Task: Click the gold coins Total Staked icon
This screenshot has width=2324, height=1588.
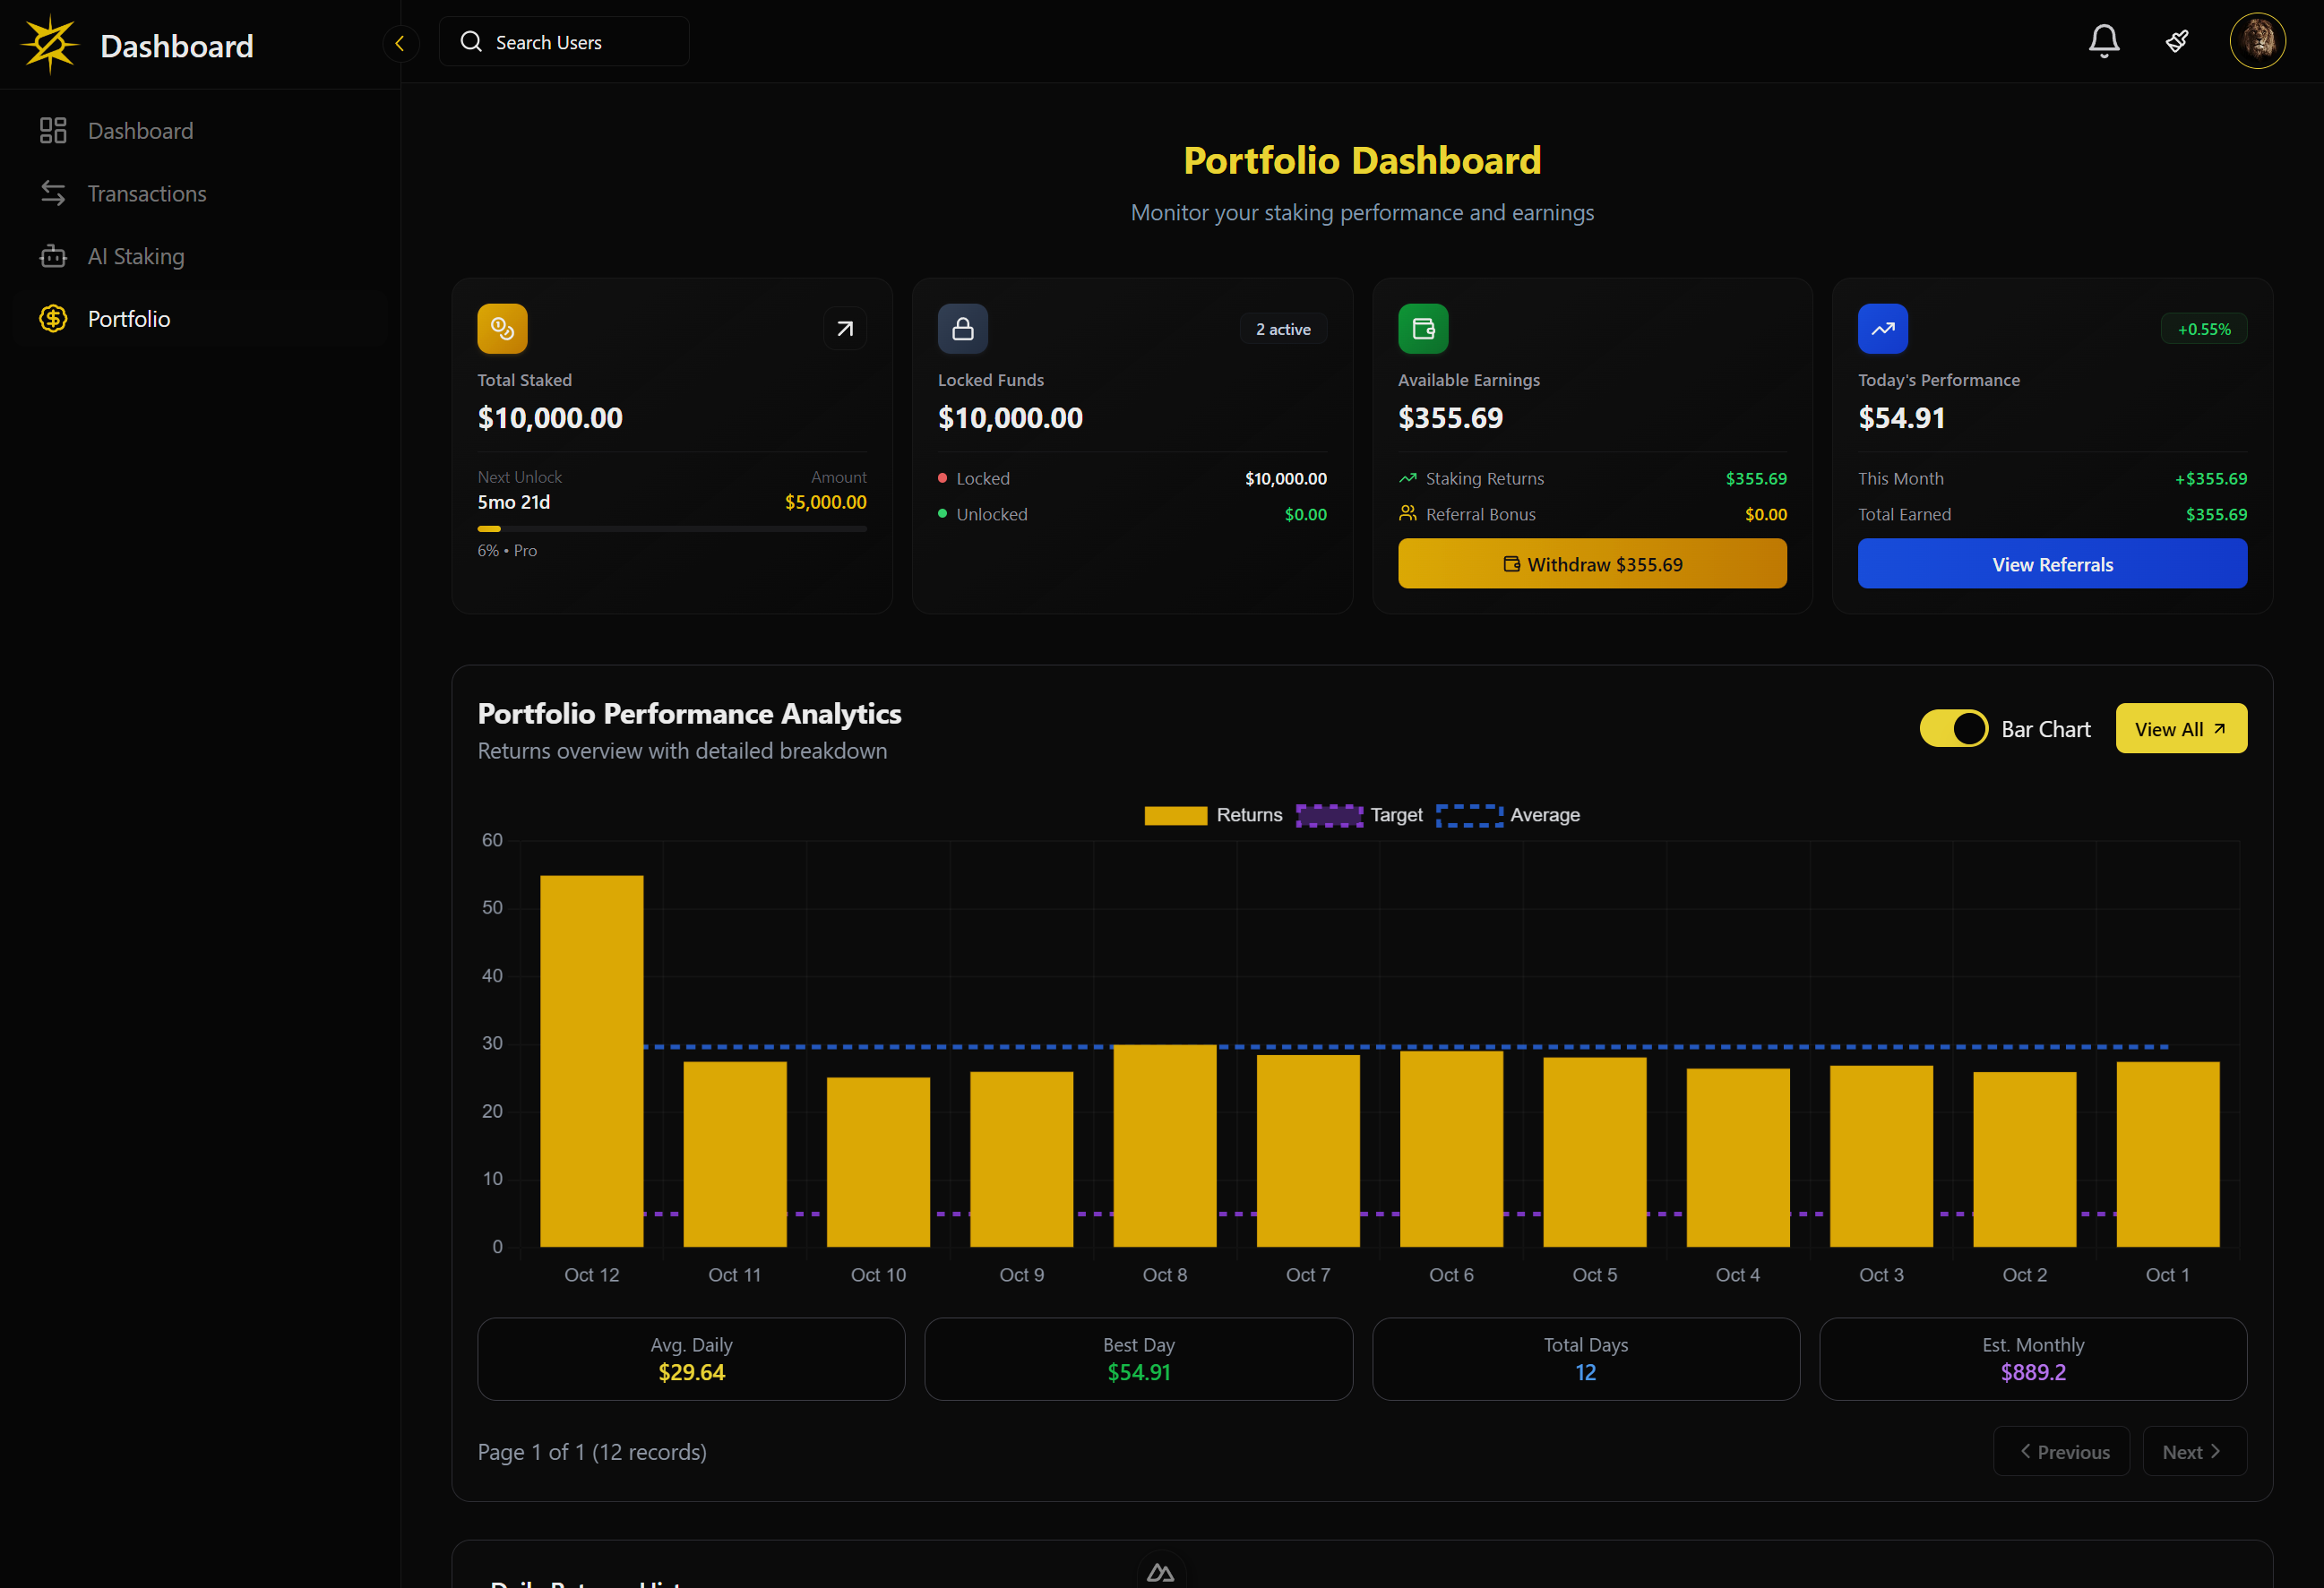Action: click(x=502, y=329)
